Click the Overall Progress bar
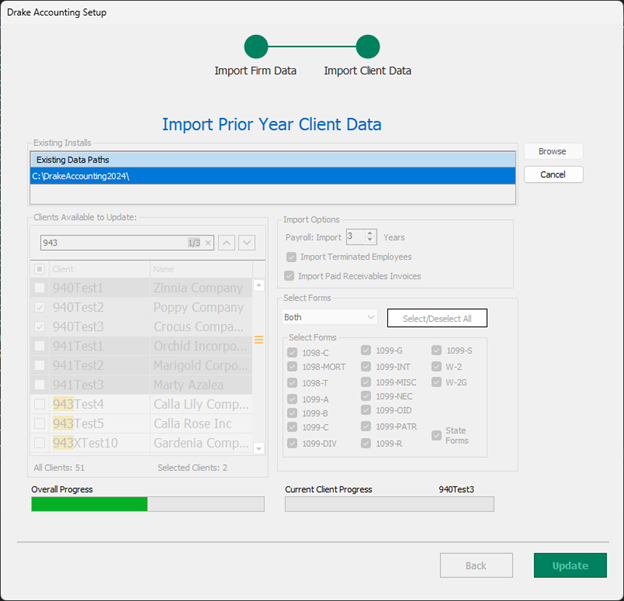This screenshot has width=624, height=601. coord(148,504)
